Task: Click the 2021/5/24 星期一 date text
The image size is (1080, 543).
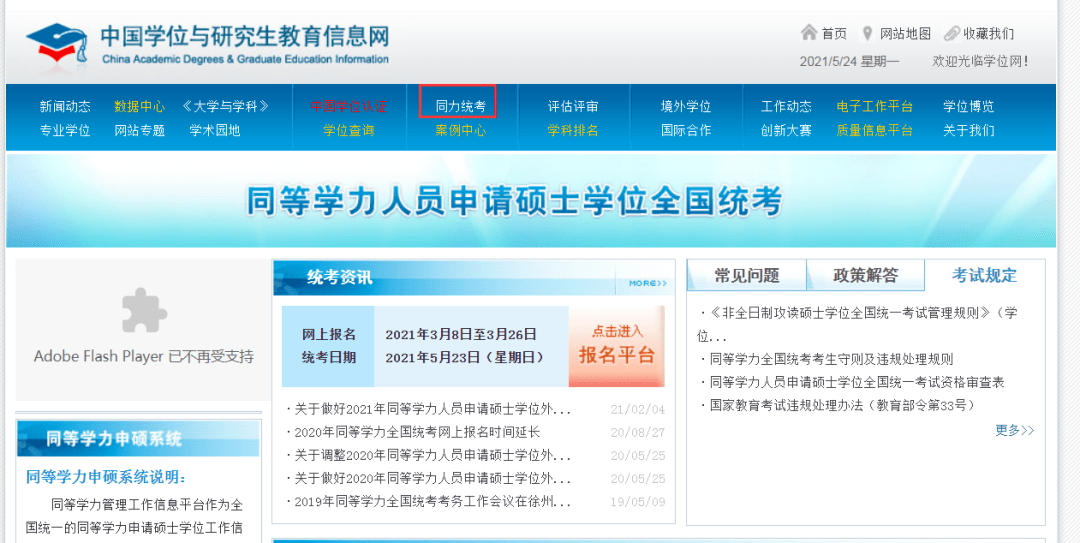Action: pyautogui.click(x=849, y=61)
